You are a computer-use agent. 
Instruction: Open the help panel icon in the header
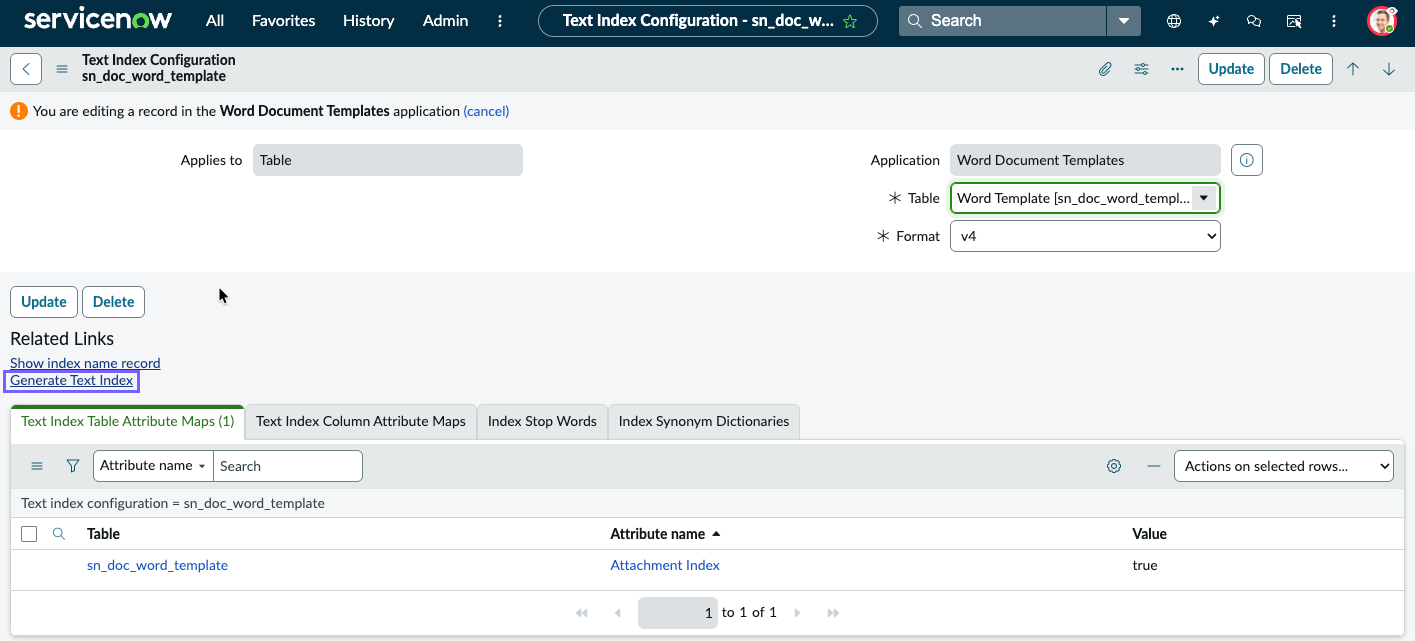[1294, 20]
